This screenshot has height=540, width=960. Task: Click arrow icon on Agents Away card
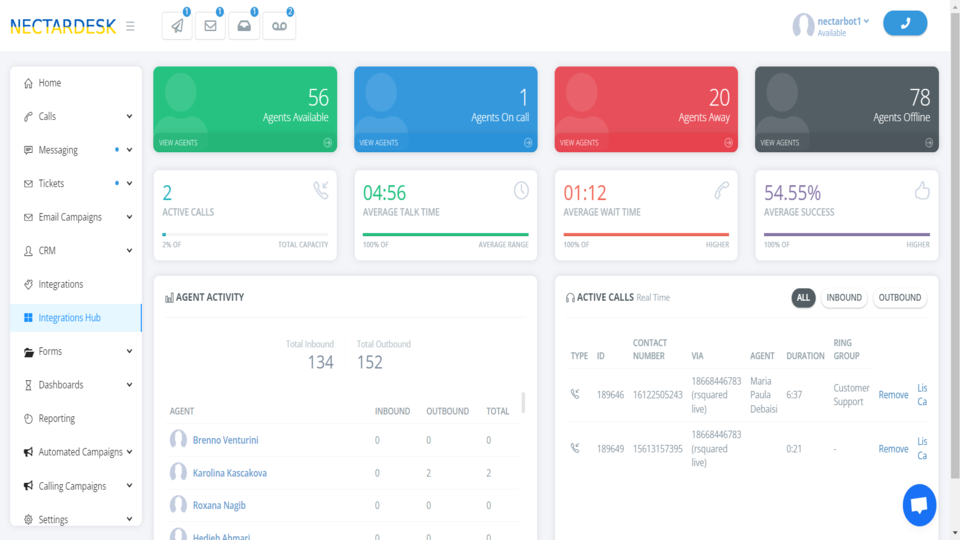click(728, 143)
